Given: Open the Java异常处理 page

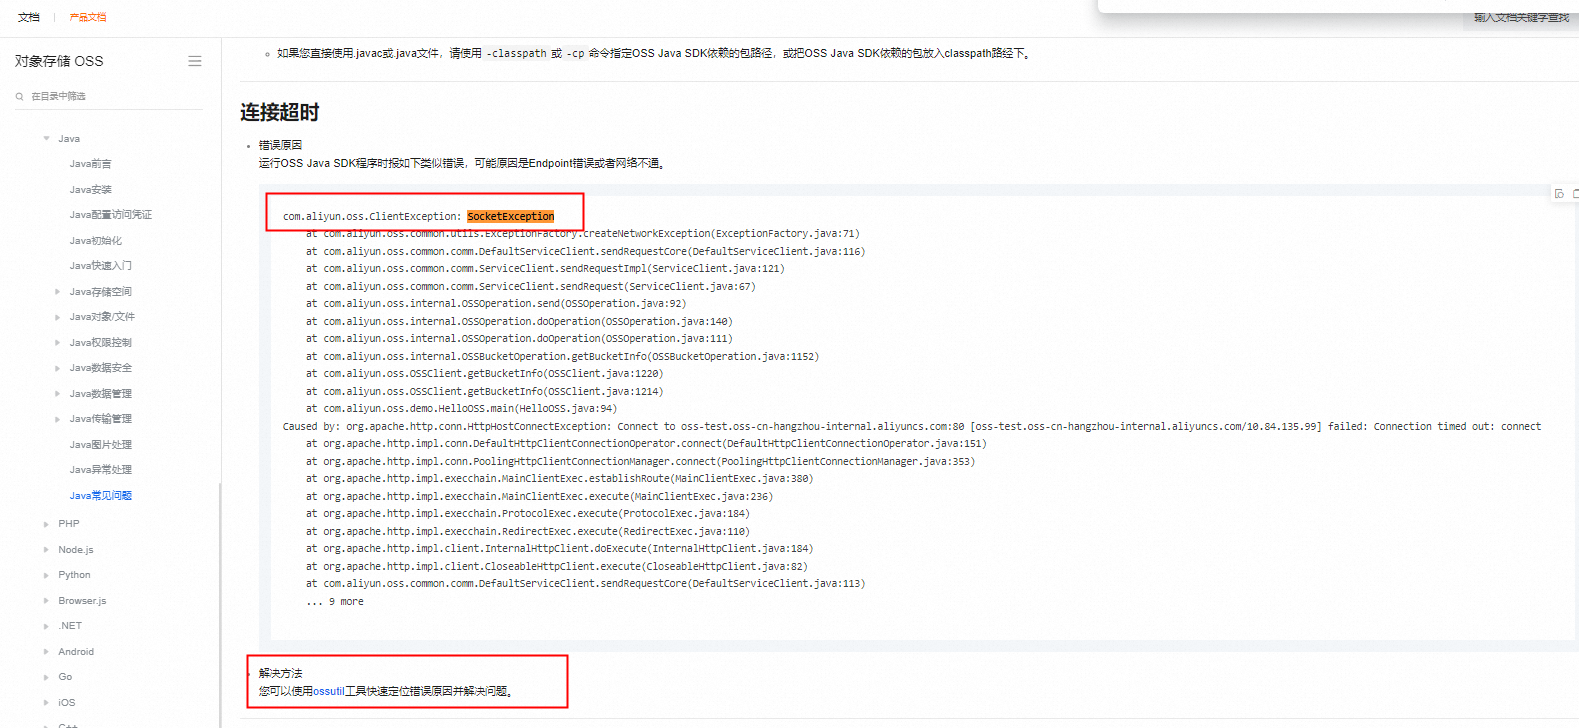Looking at the screenshot, I should [x=101, y=470].
